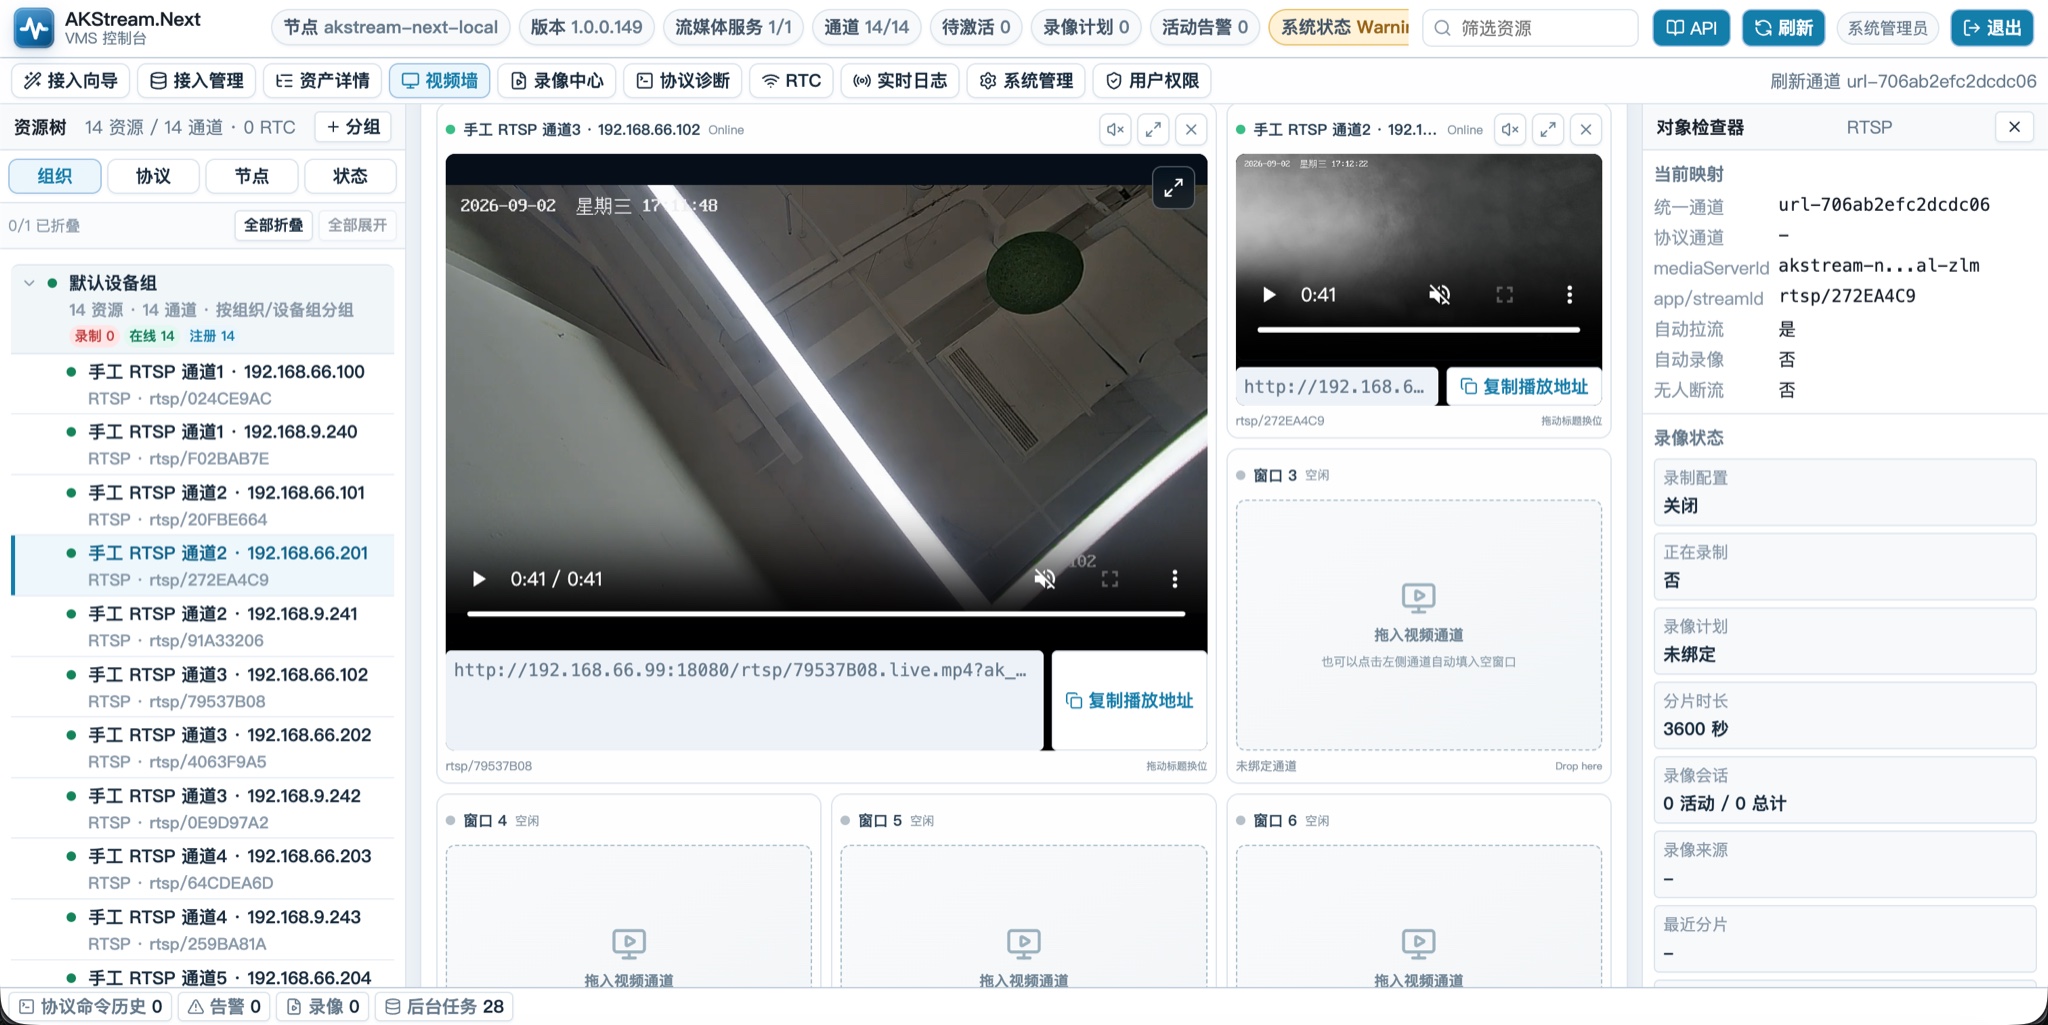Select the 协议 grouping filter

point(153,176)
